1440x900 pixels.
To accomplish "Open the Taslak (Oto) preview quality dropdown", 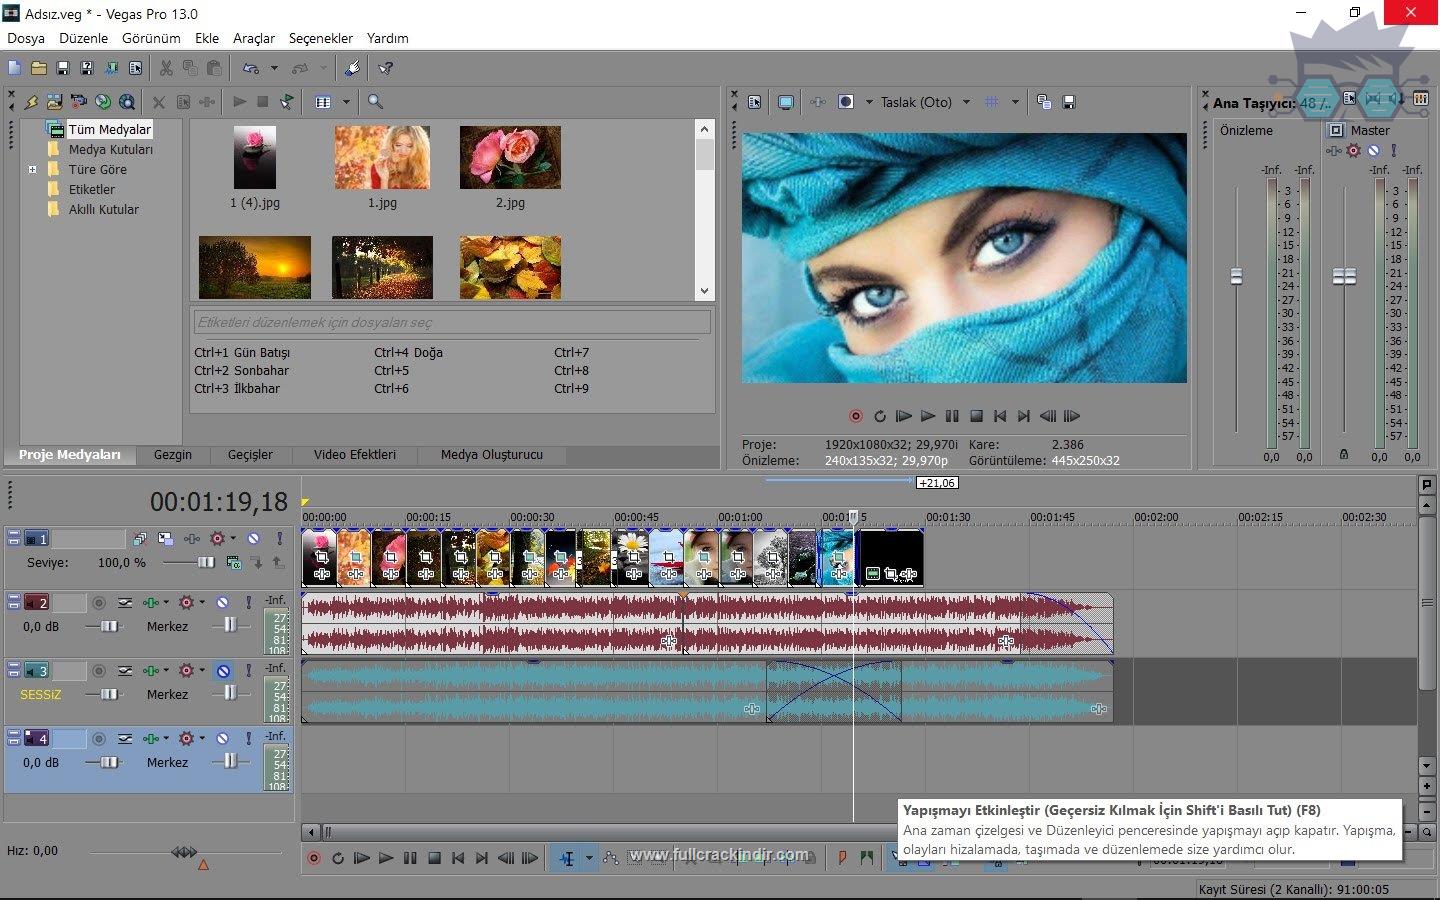I will click(x=966, y=102).
